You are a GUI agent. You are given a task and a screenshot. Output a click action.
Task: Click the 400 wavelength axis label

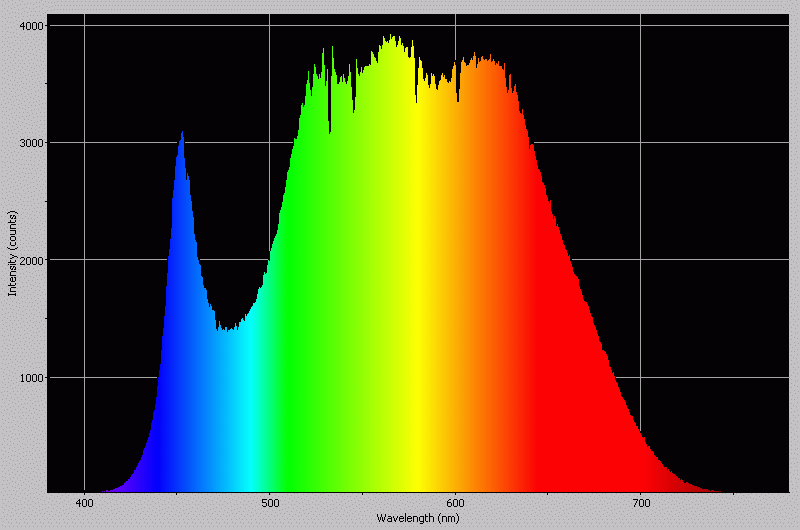coord(84,503)
